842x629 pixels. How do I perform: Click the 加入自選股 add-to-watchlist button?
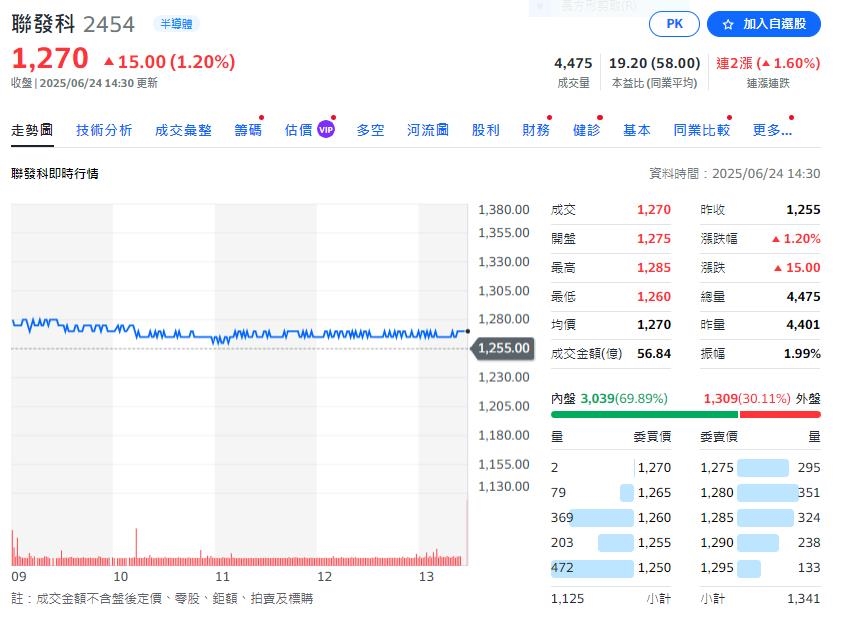coord(762,24)
